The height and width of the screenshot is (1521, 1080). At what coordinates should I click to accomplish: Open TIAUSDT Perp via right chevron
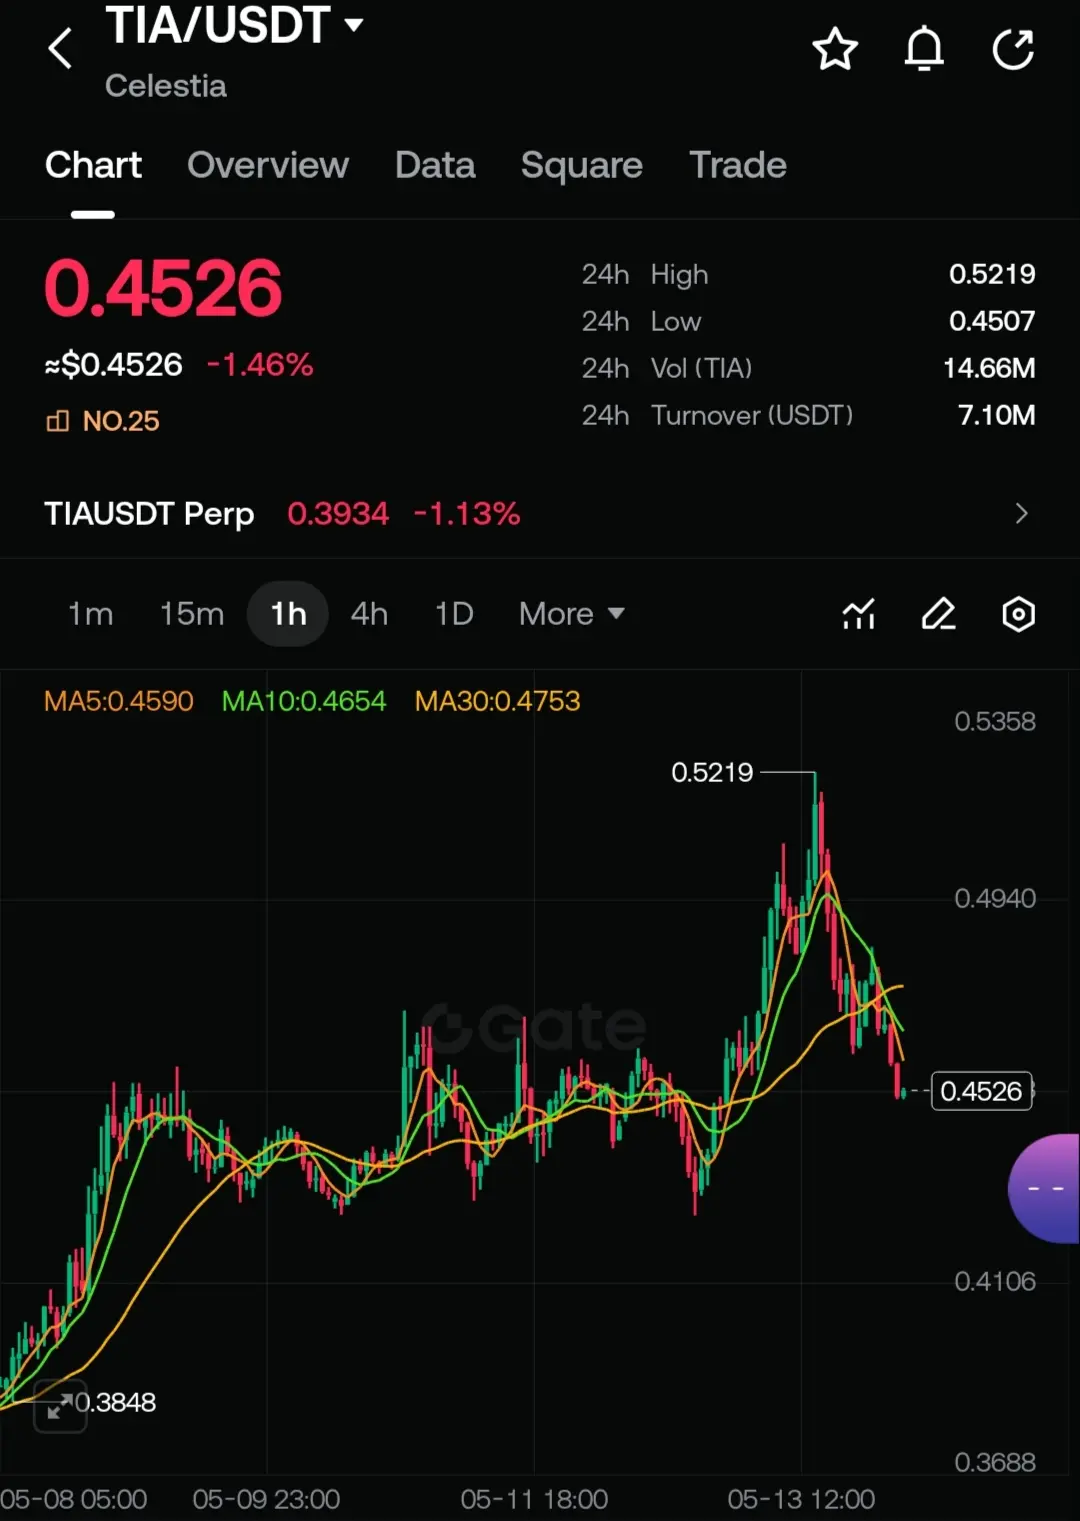(x=1021, y=513)
